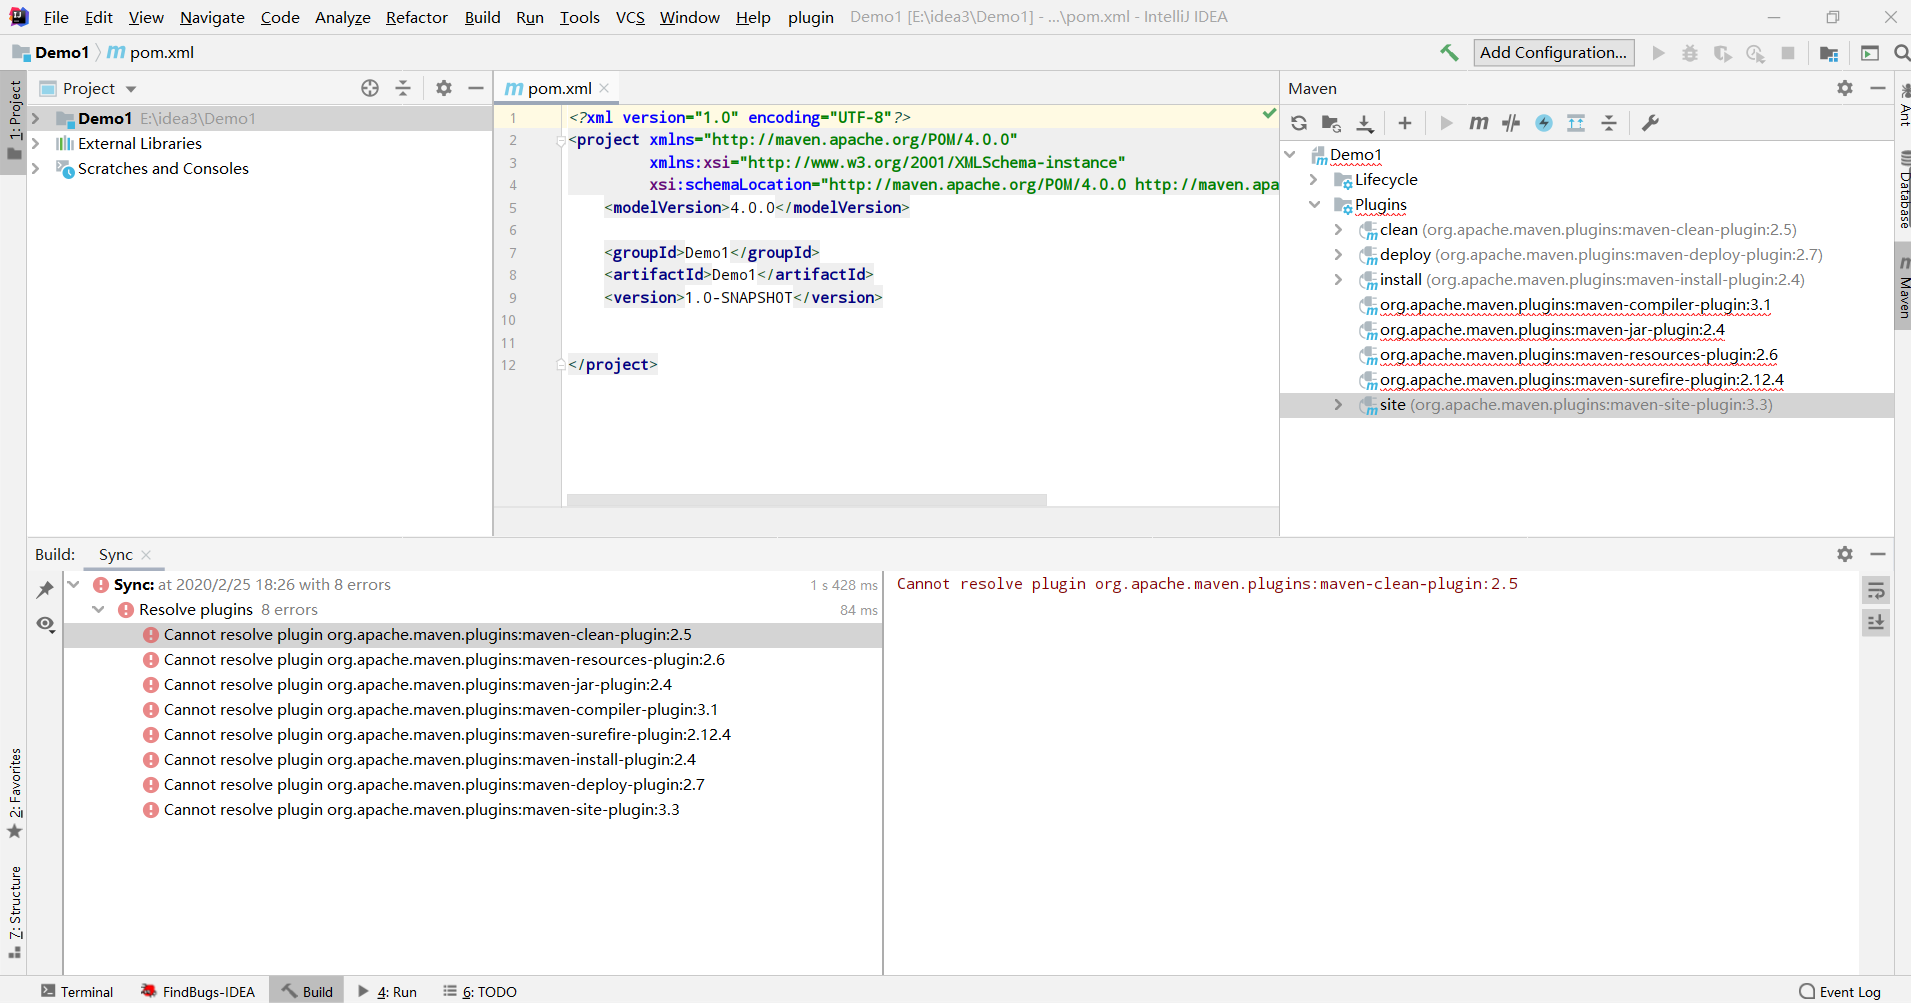1911x1003 pixels.
Task: Toggle the Favorites side tool window
Action: click(15, 794)
